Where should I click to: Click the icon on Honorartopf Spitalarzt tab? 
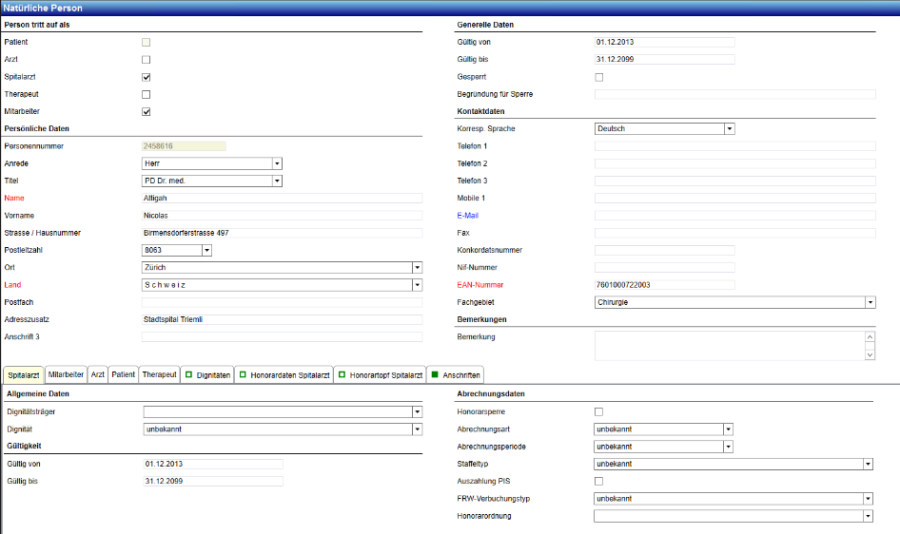341,375
